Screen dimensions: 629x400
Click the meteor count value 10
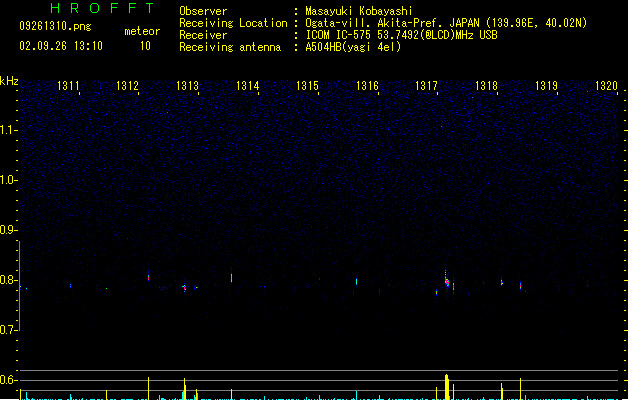click(145, 46)
